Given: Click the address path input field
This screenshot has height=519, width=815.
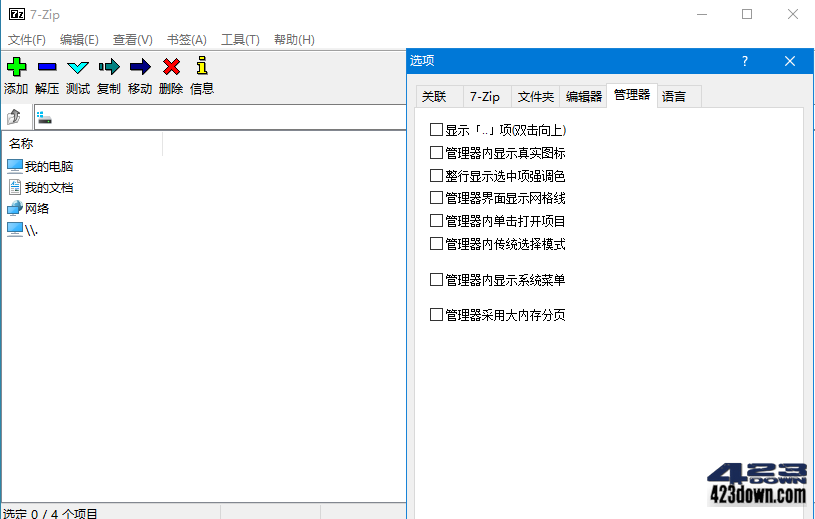Looking at the screenshot, I should pyautogui.click(x=220, y=117).
